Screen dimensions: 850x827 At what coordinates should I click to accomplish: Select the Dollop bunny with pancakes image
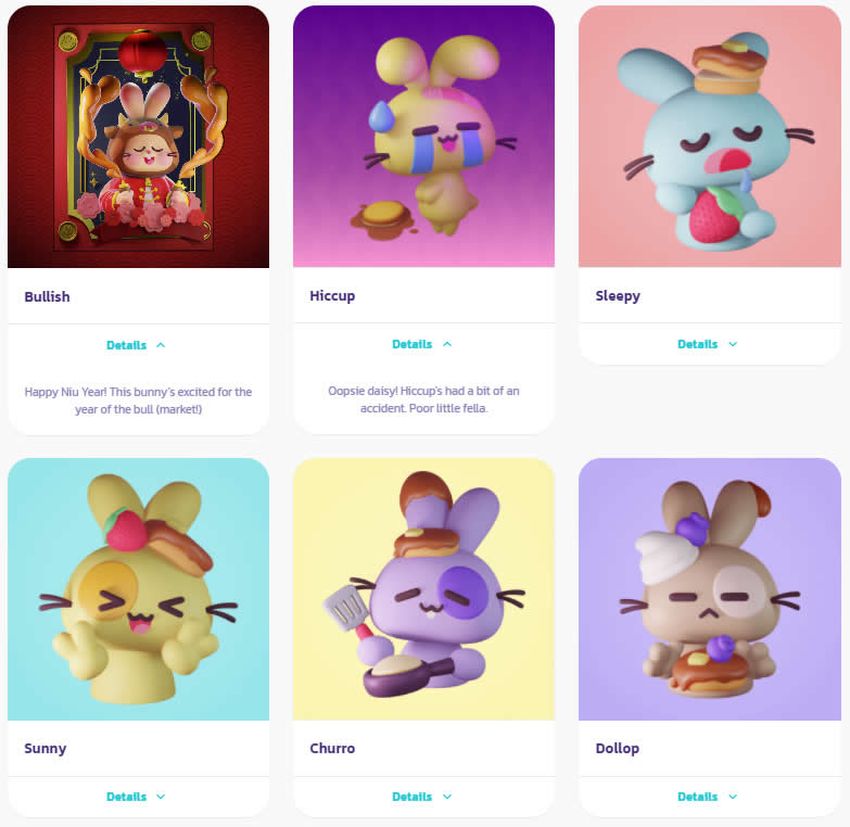710,589
